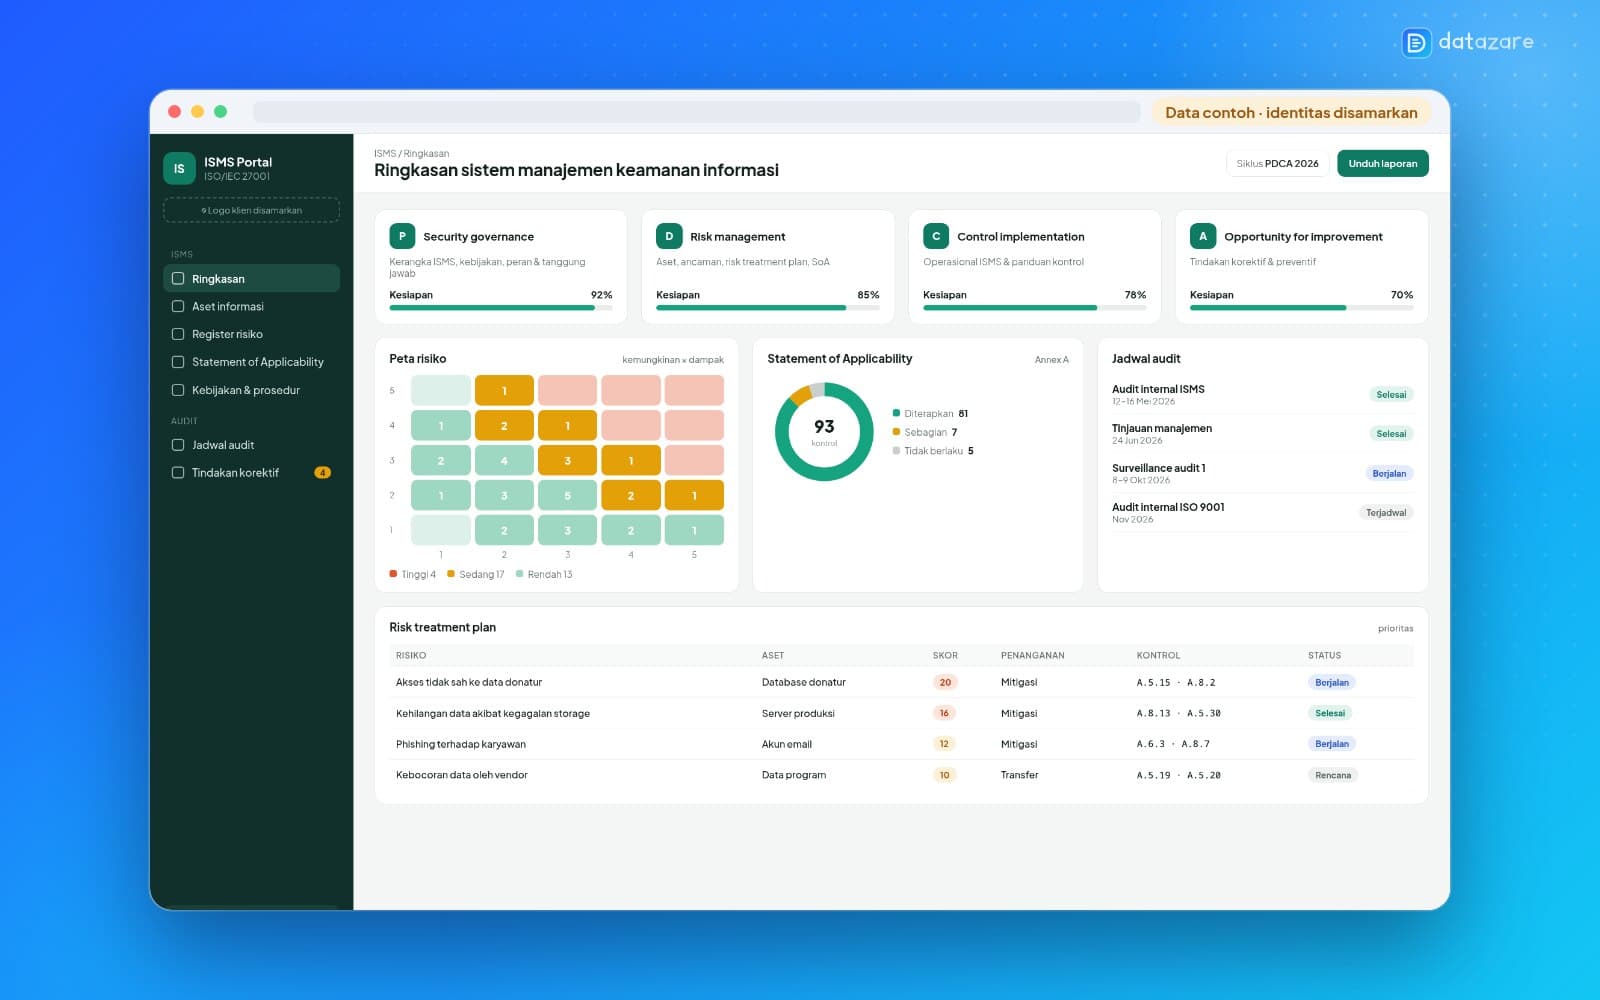Click Selesai status in Kehilangan data row
1600x1000 pixels.
pyautogui.click(x=1330, y=713)
